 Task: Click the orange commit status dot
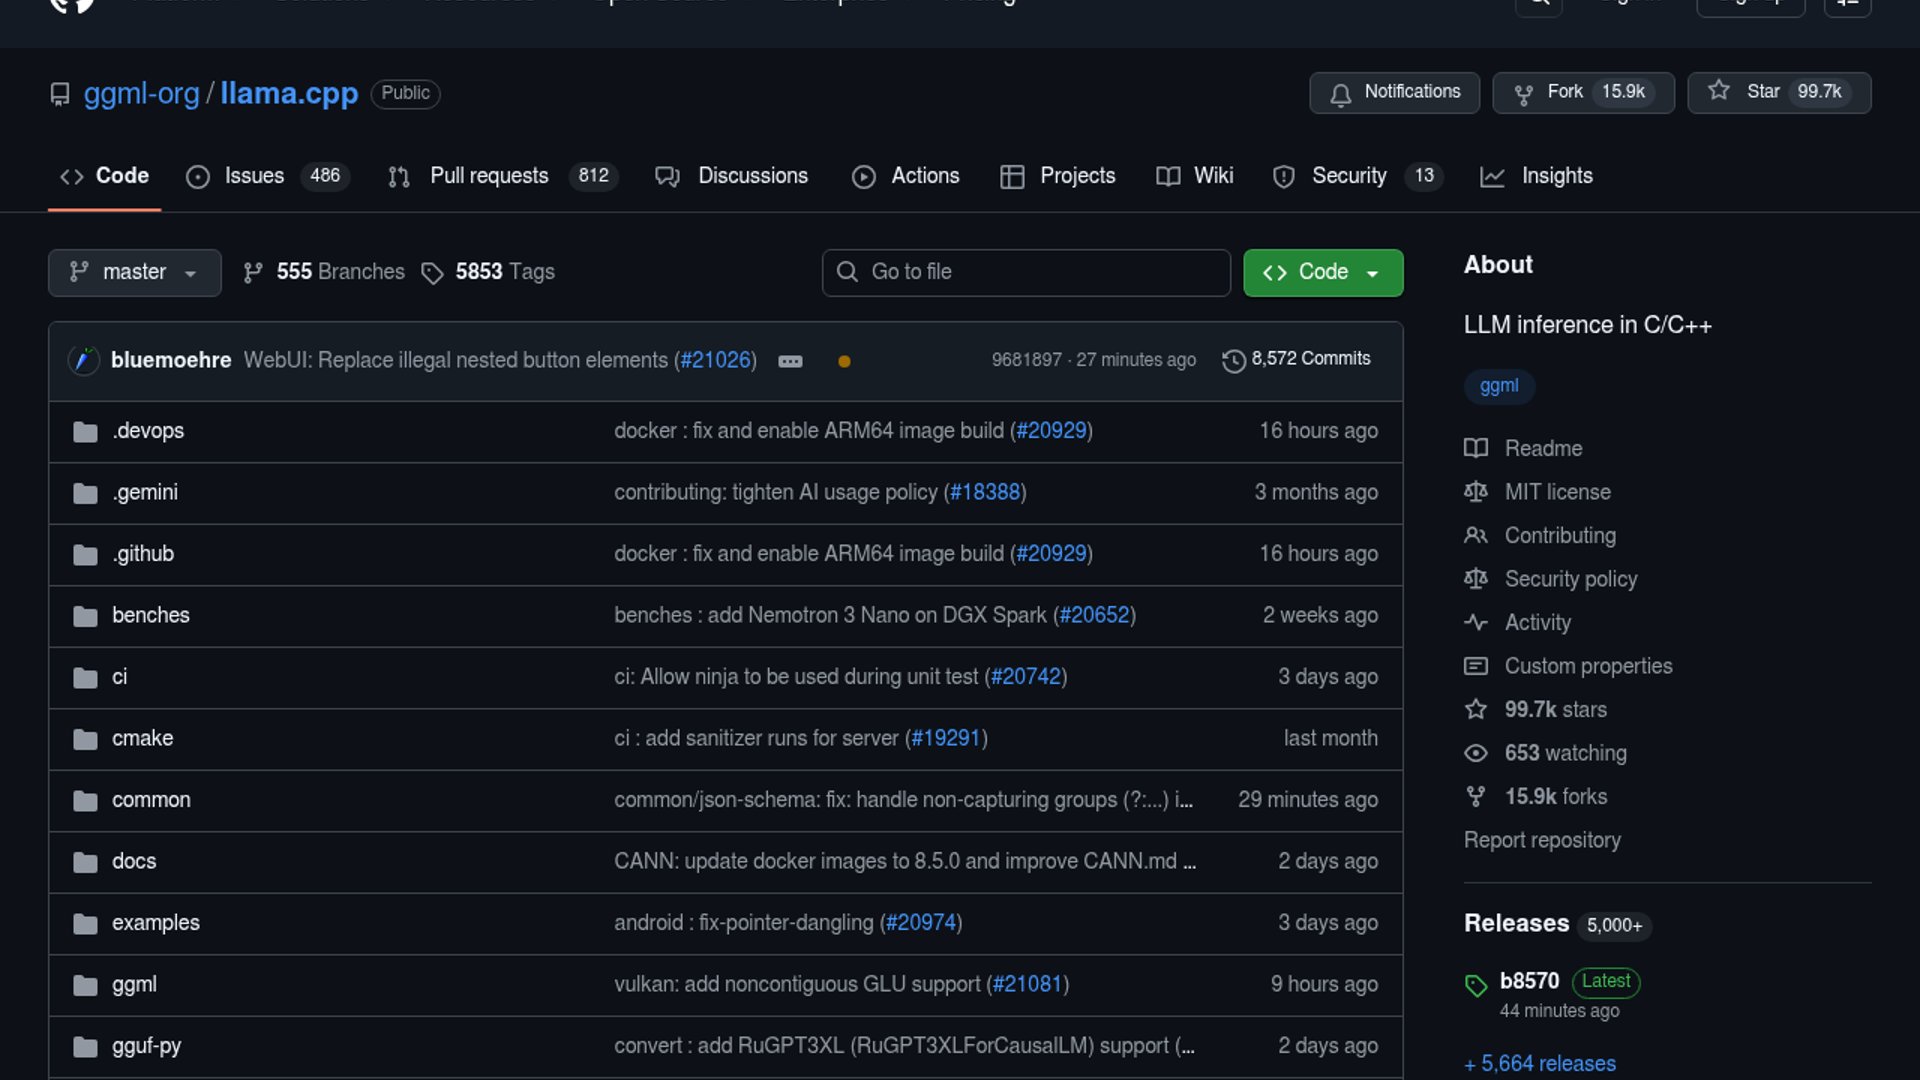(844, 362)
